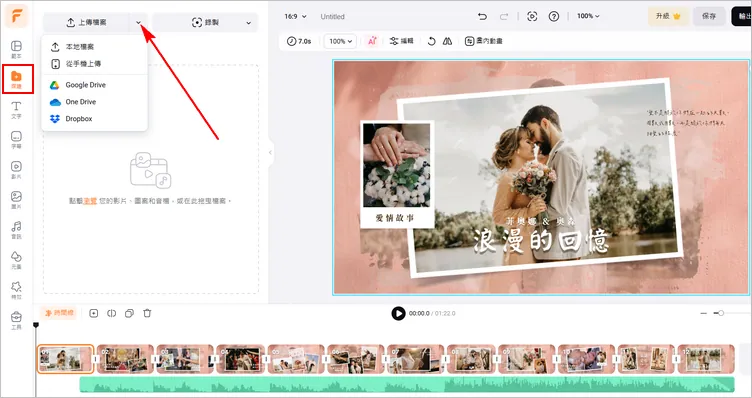Select scene 02 thumbnail in timeline
752x398 pixels.
click(126, 359)
